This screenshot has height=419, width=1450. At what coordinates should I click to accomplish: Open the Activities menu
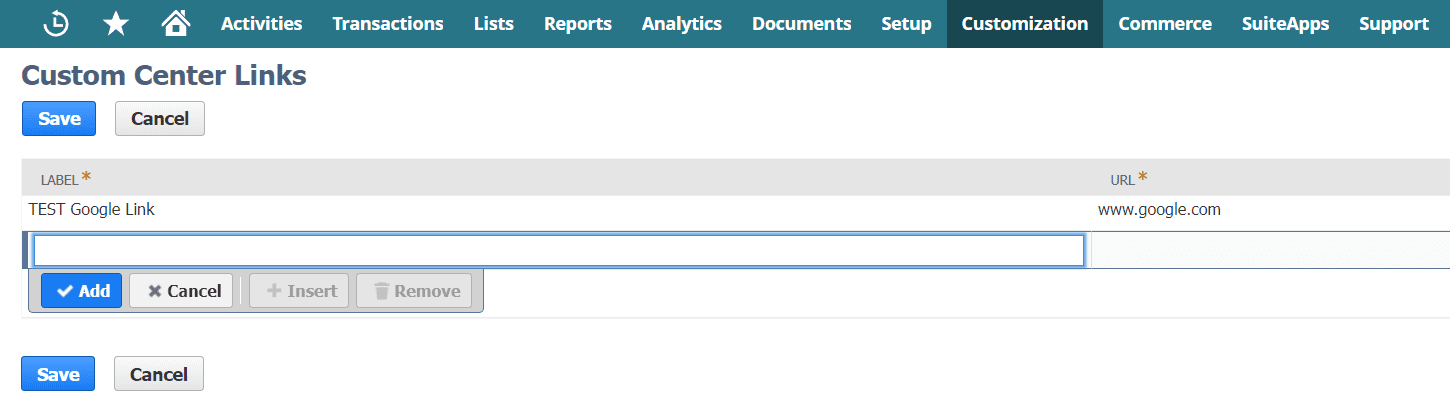coord(261,24)
